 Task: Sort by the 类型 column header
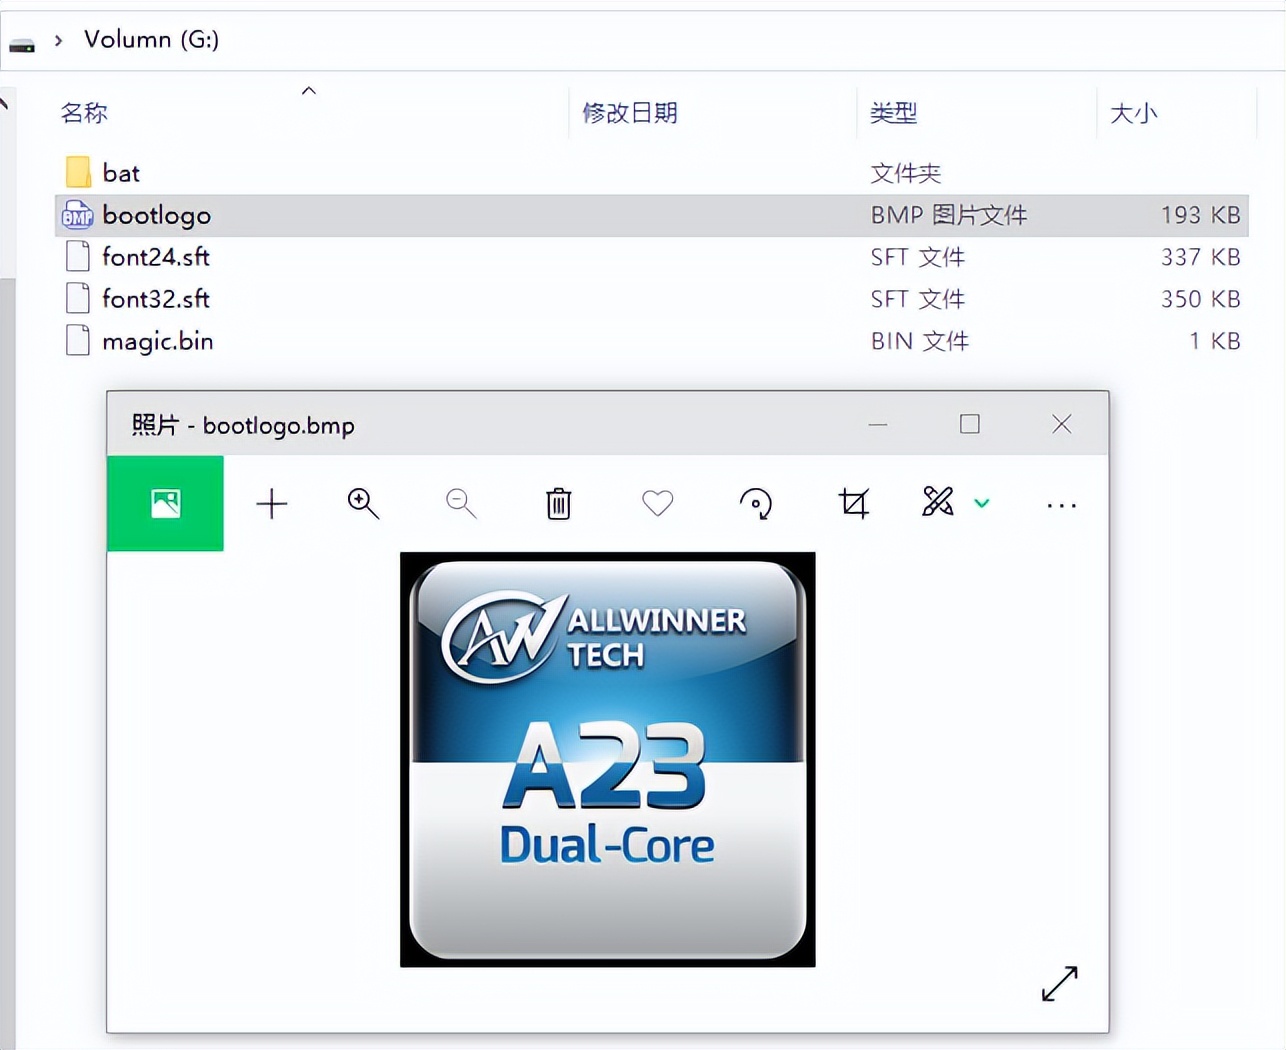click(x=894, y=113)
